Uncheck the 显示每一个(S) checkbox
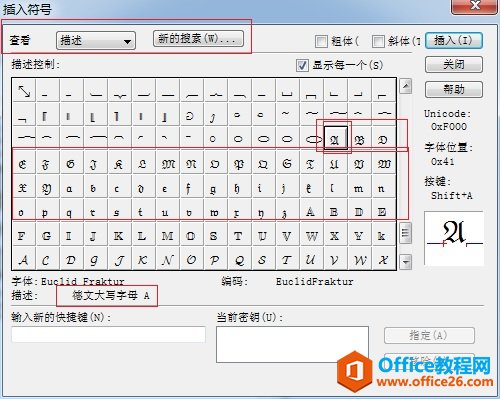Image resolution: width=500 pixels, height=399 pixels. point(302,65)
